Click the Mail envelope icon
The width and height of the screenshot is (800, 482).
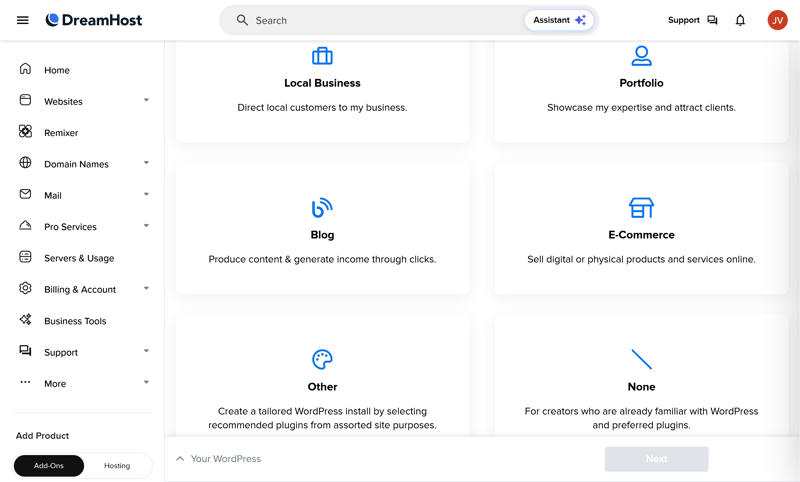25,194
